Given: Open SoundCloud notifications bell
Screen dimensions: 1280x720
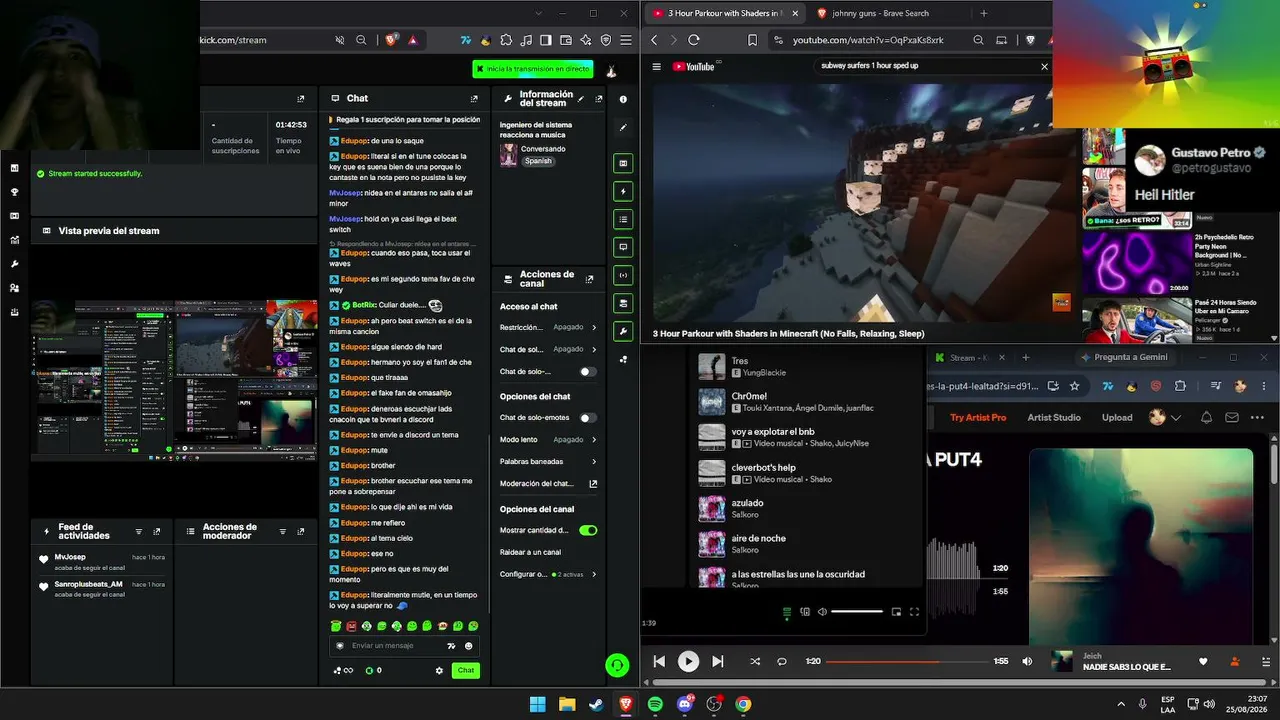Looking at the screenshot, I should click(x=1206, y=417).
